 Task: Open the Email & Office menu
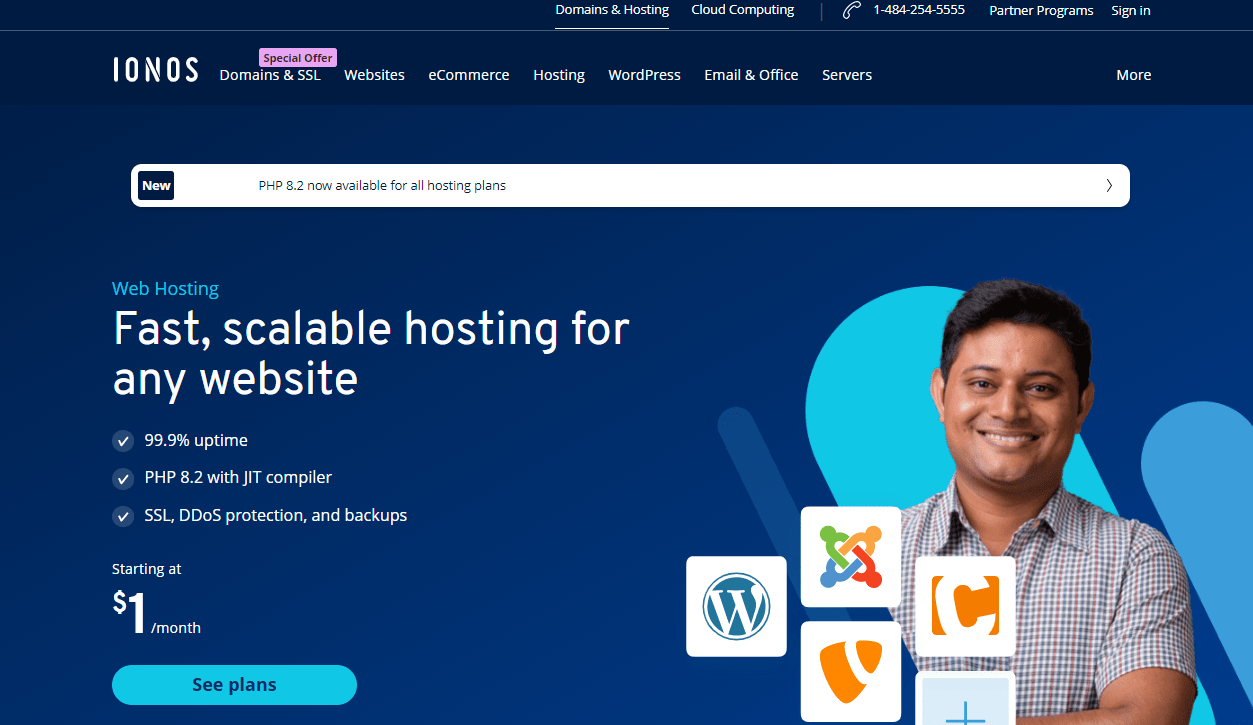pos(751,75)
